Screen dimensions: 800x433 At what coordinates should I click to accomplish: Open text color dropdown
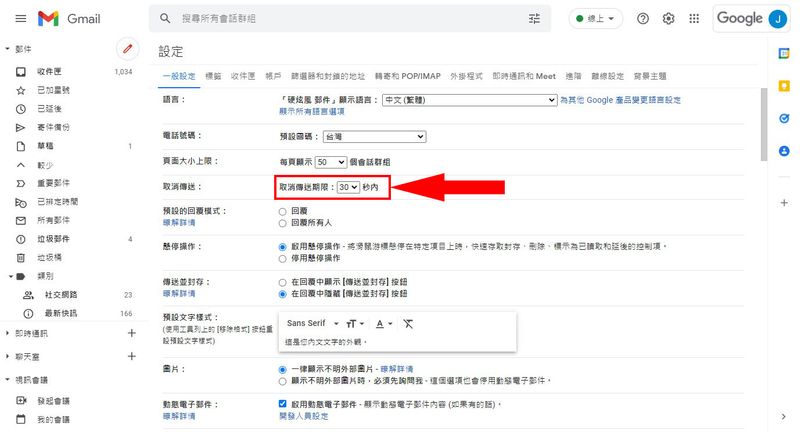384,323
